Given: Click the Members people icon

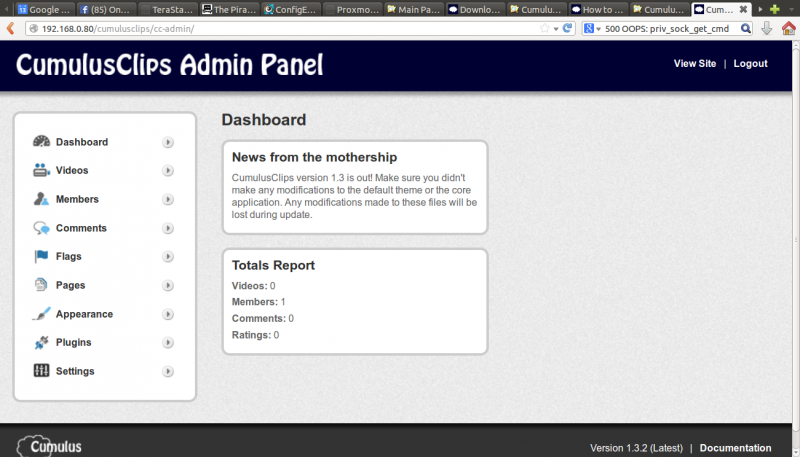Looking at the screenshot, I should pyautogui.click(x=41, y=199).
